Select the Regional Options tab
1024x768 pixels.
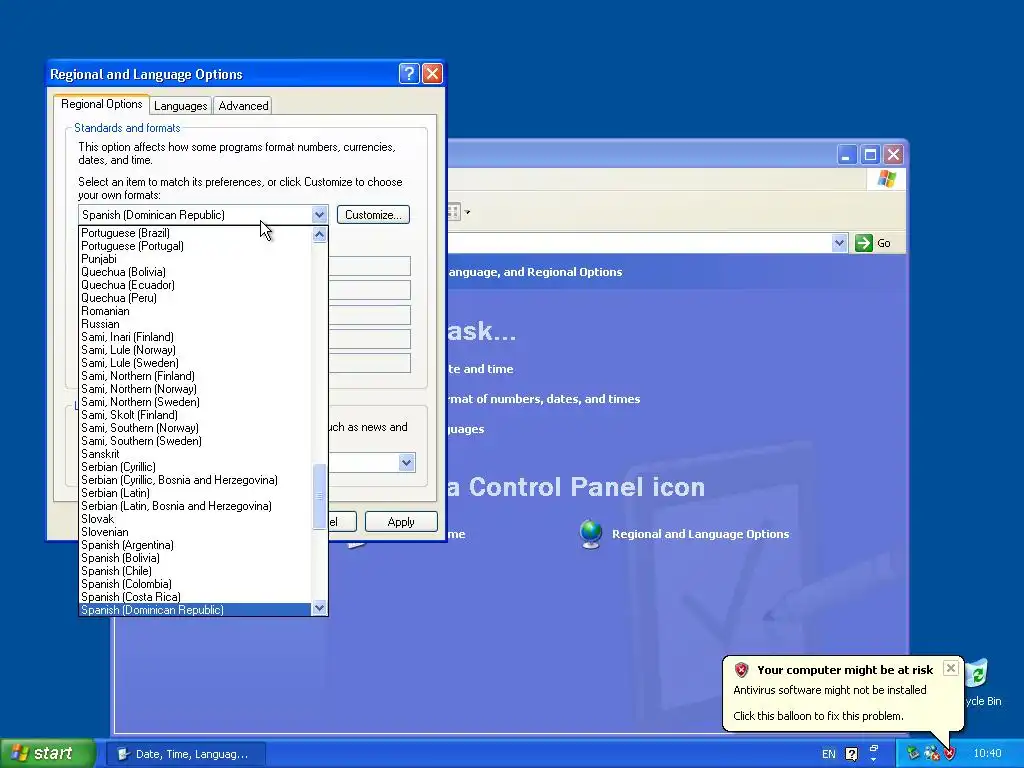101,104
